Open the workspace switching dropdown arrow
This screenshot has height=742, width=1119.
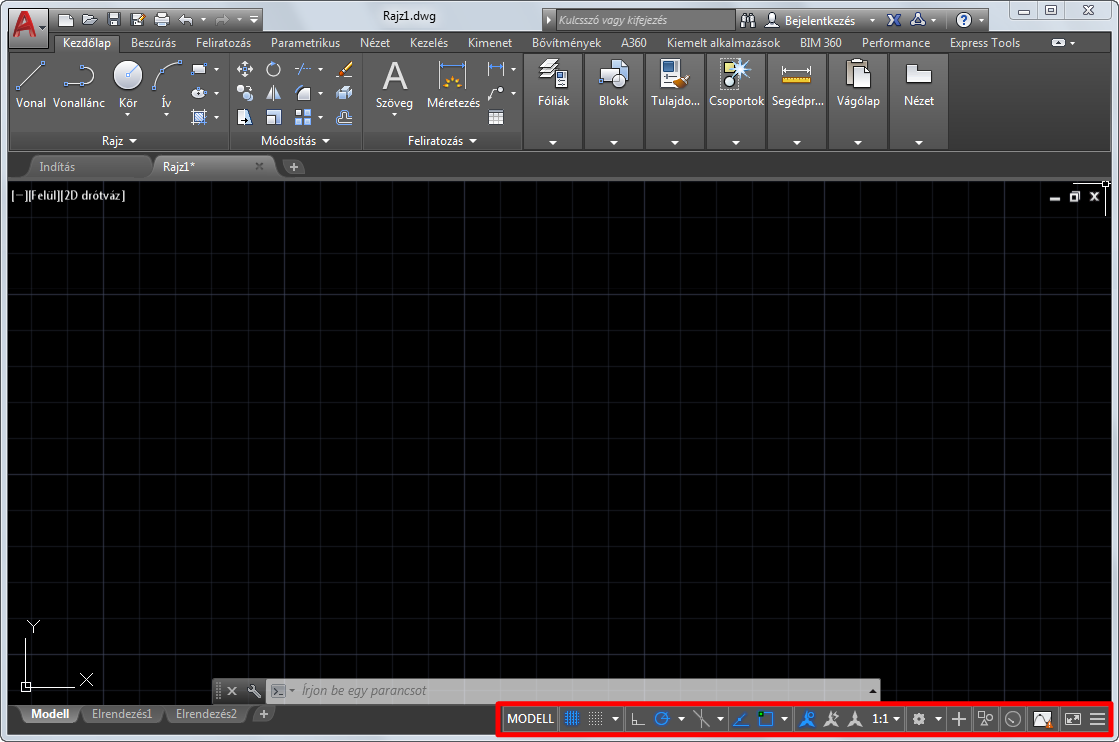pyautogui.click(x=938, y=719)
